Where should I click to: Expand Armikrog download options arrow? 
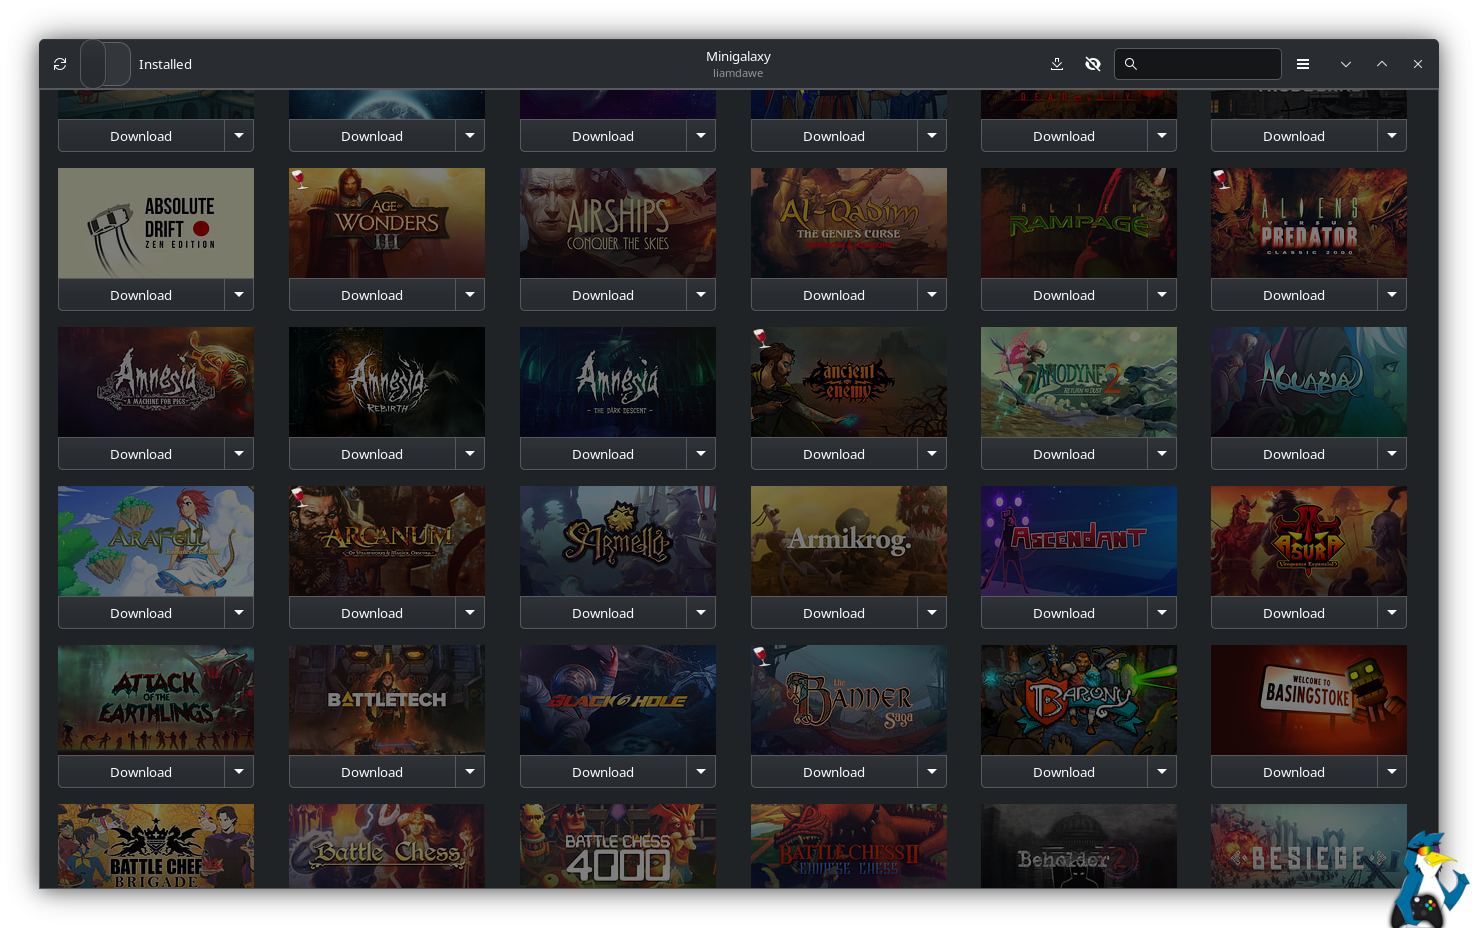pos(932,613)
